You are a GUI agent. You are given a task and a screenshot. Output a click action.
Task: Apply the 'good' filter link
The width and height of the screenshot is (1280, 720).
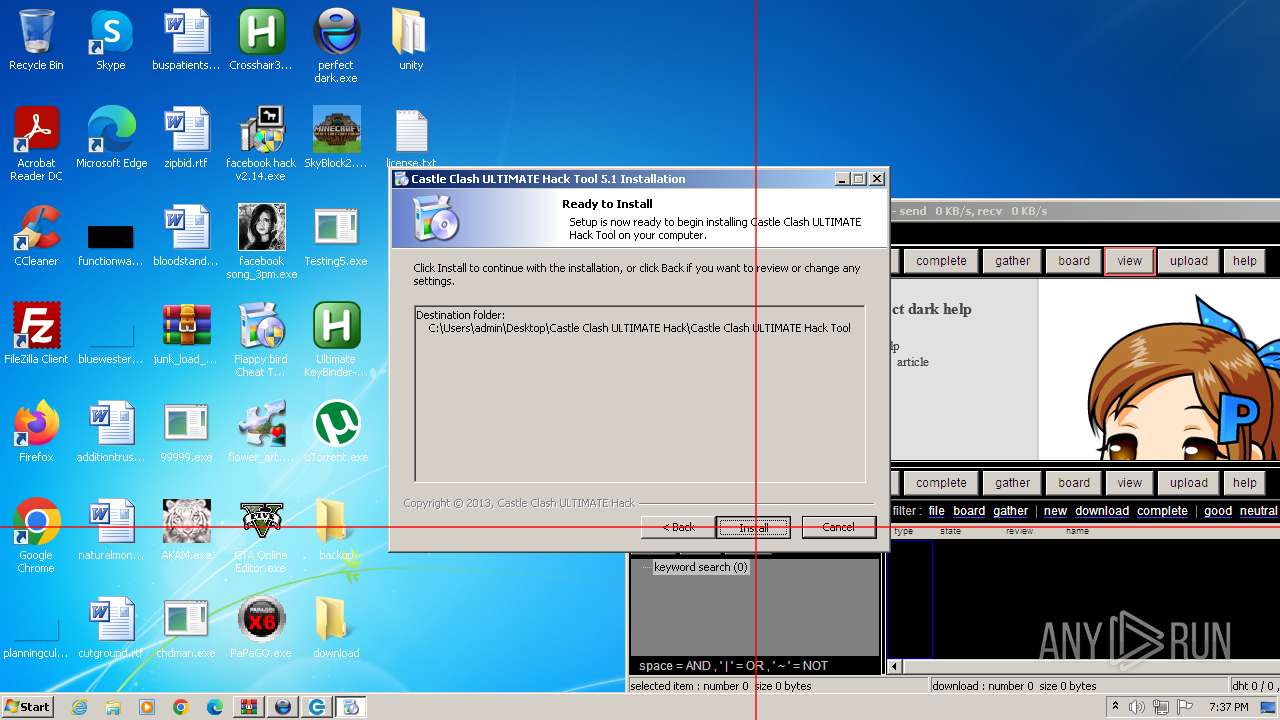tap(1218, 511)
